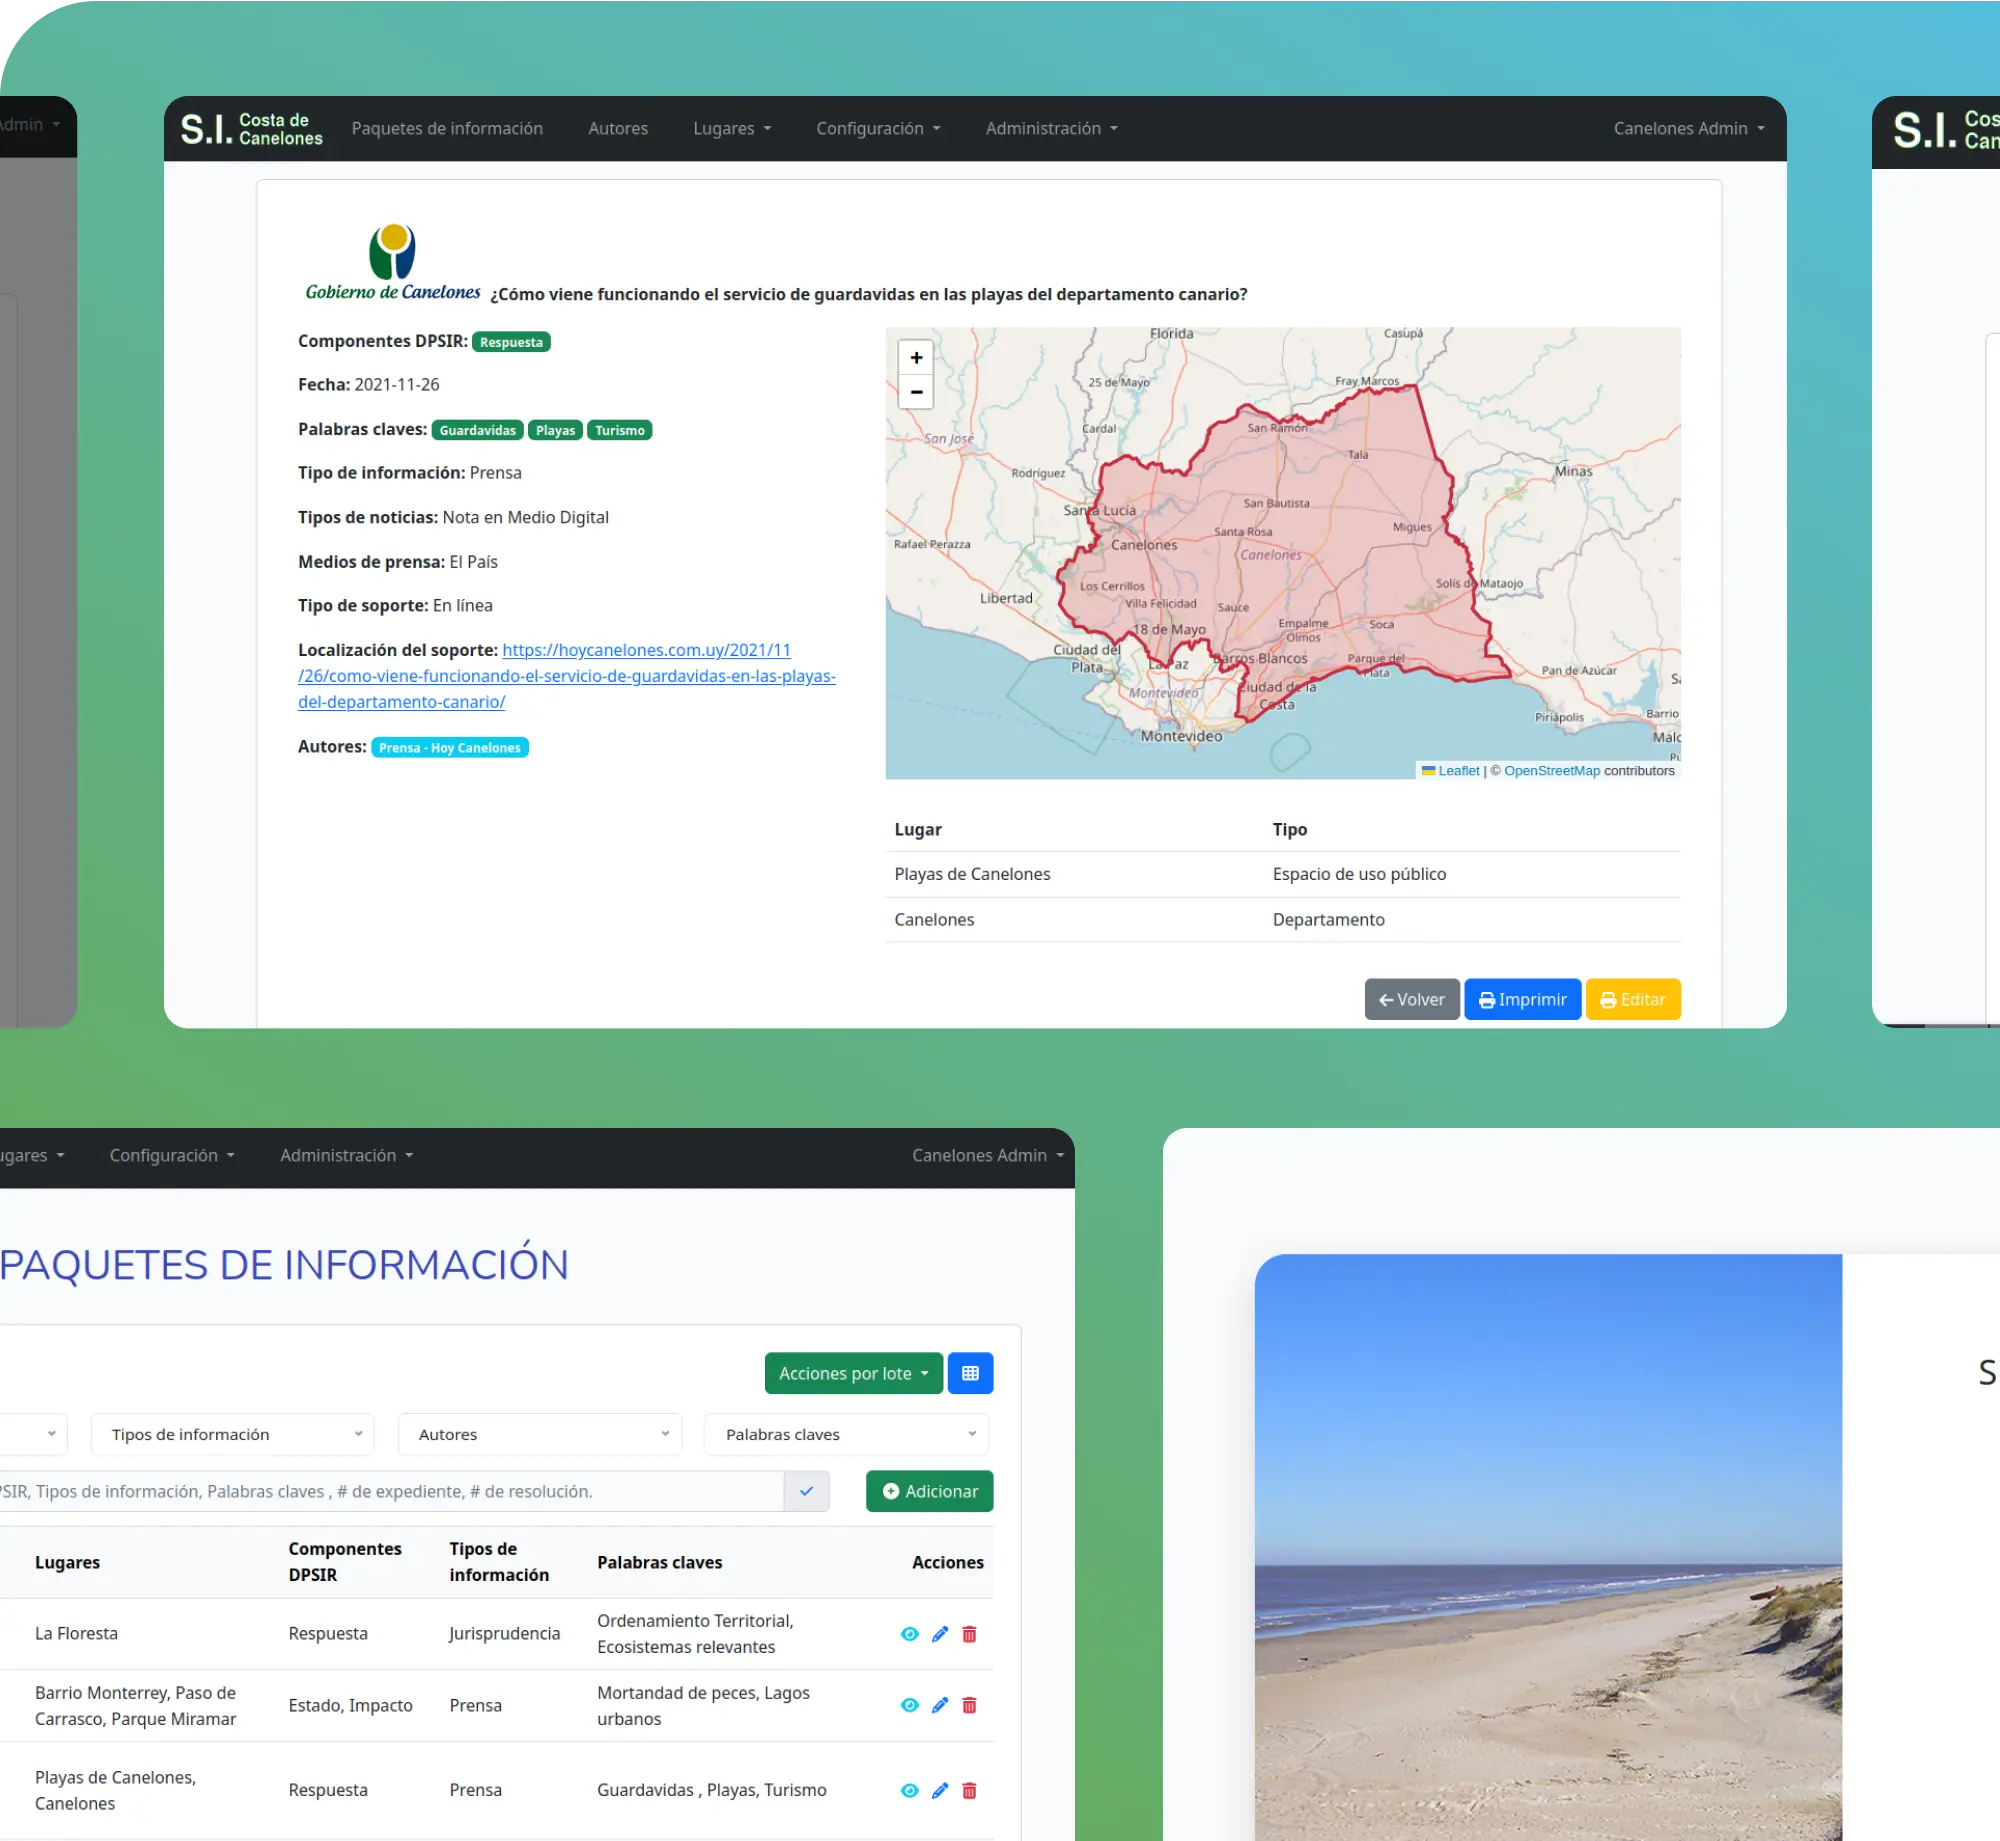2000x1841 pixels.
Task: Edit the La Floresta record with pencil icon
Action: point(939,1634)
